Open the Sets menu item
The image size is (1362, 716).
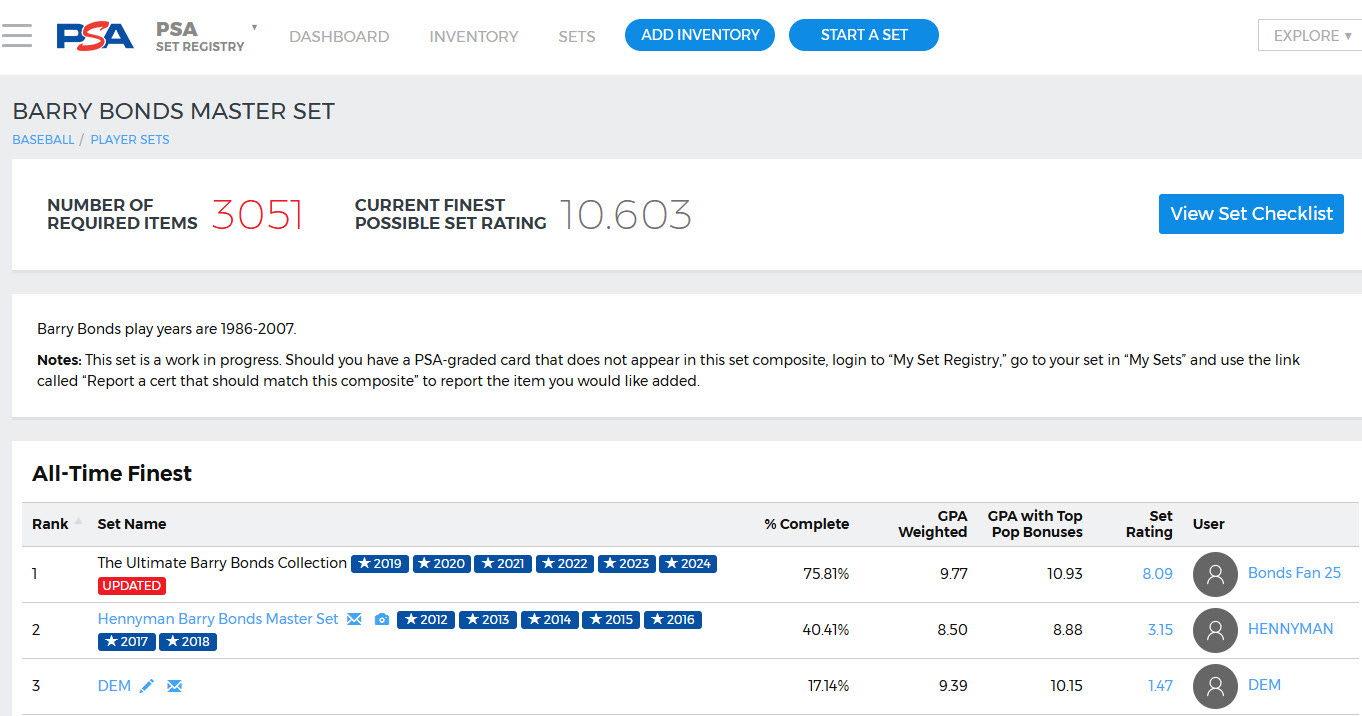pyautogui.click(x=577, y=36)
